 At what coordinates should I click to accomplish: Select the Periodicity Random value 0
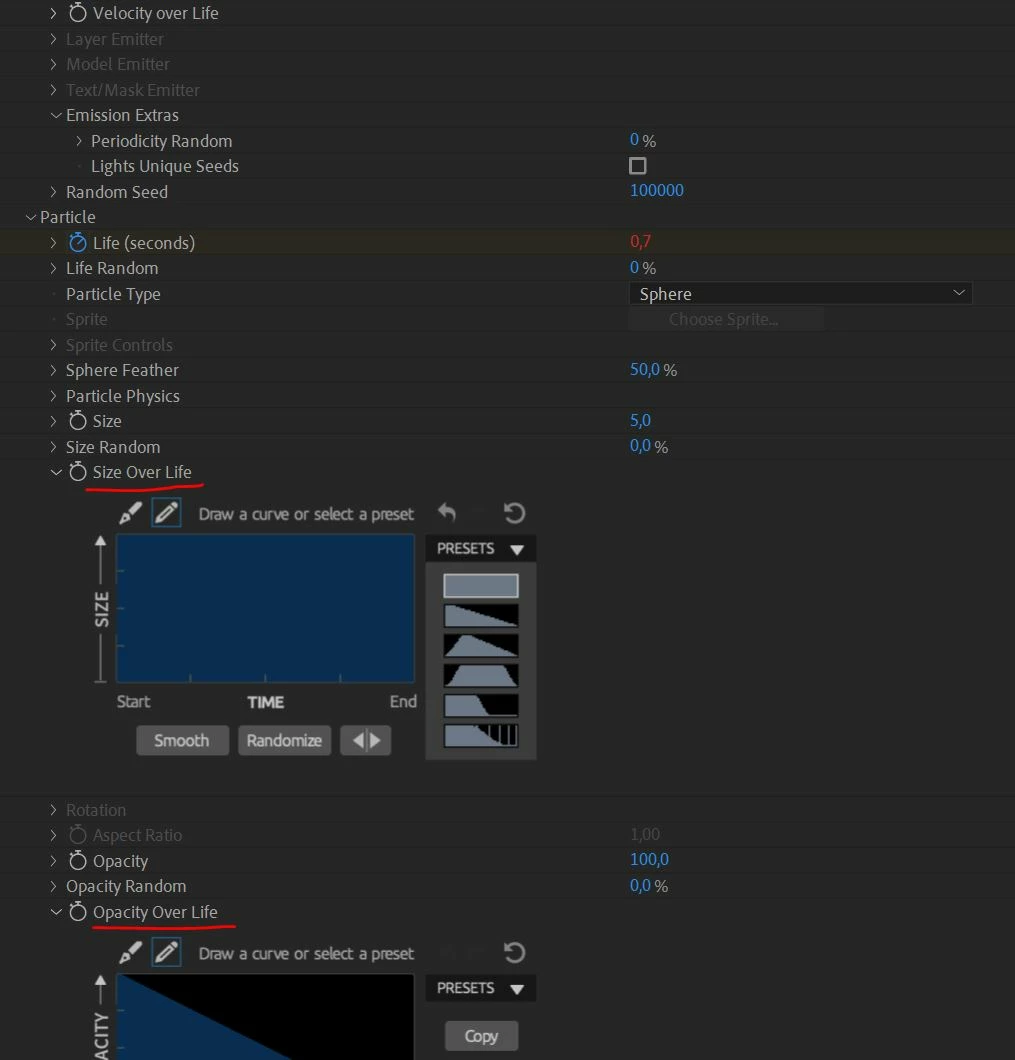pos(634,139)
